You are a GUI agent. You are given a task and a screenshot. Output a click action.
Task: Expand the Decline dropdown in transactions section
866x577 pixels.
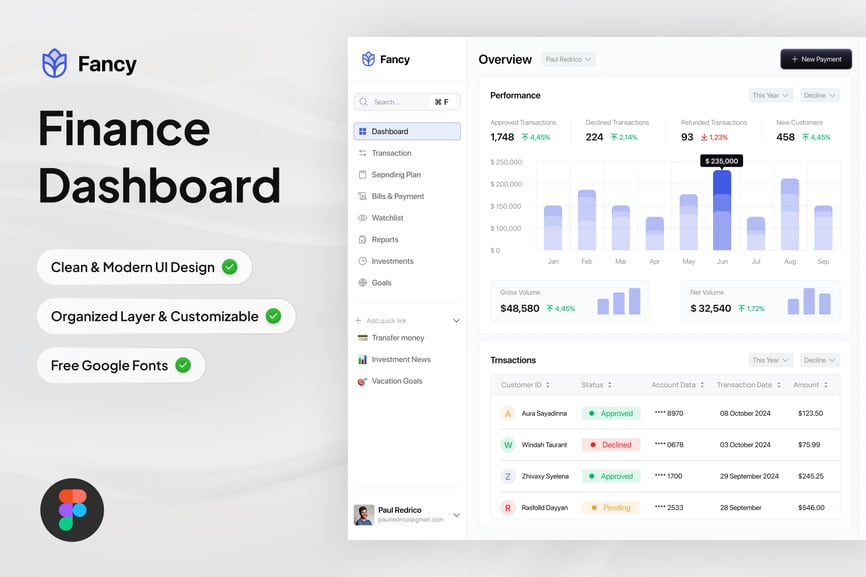819,360
